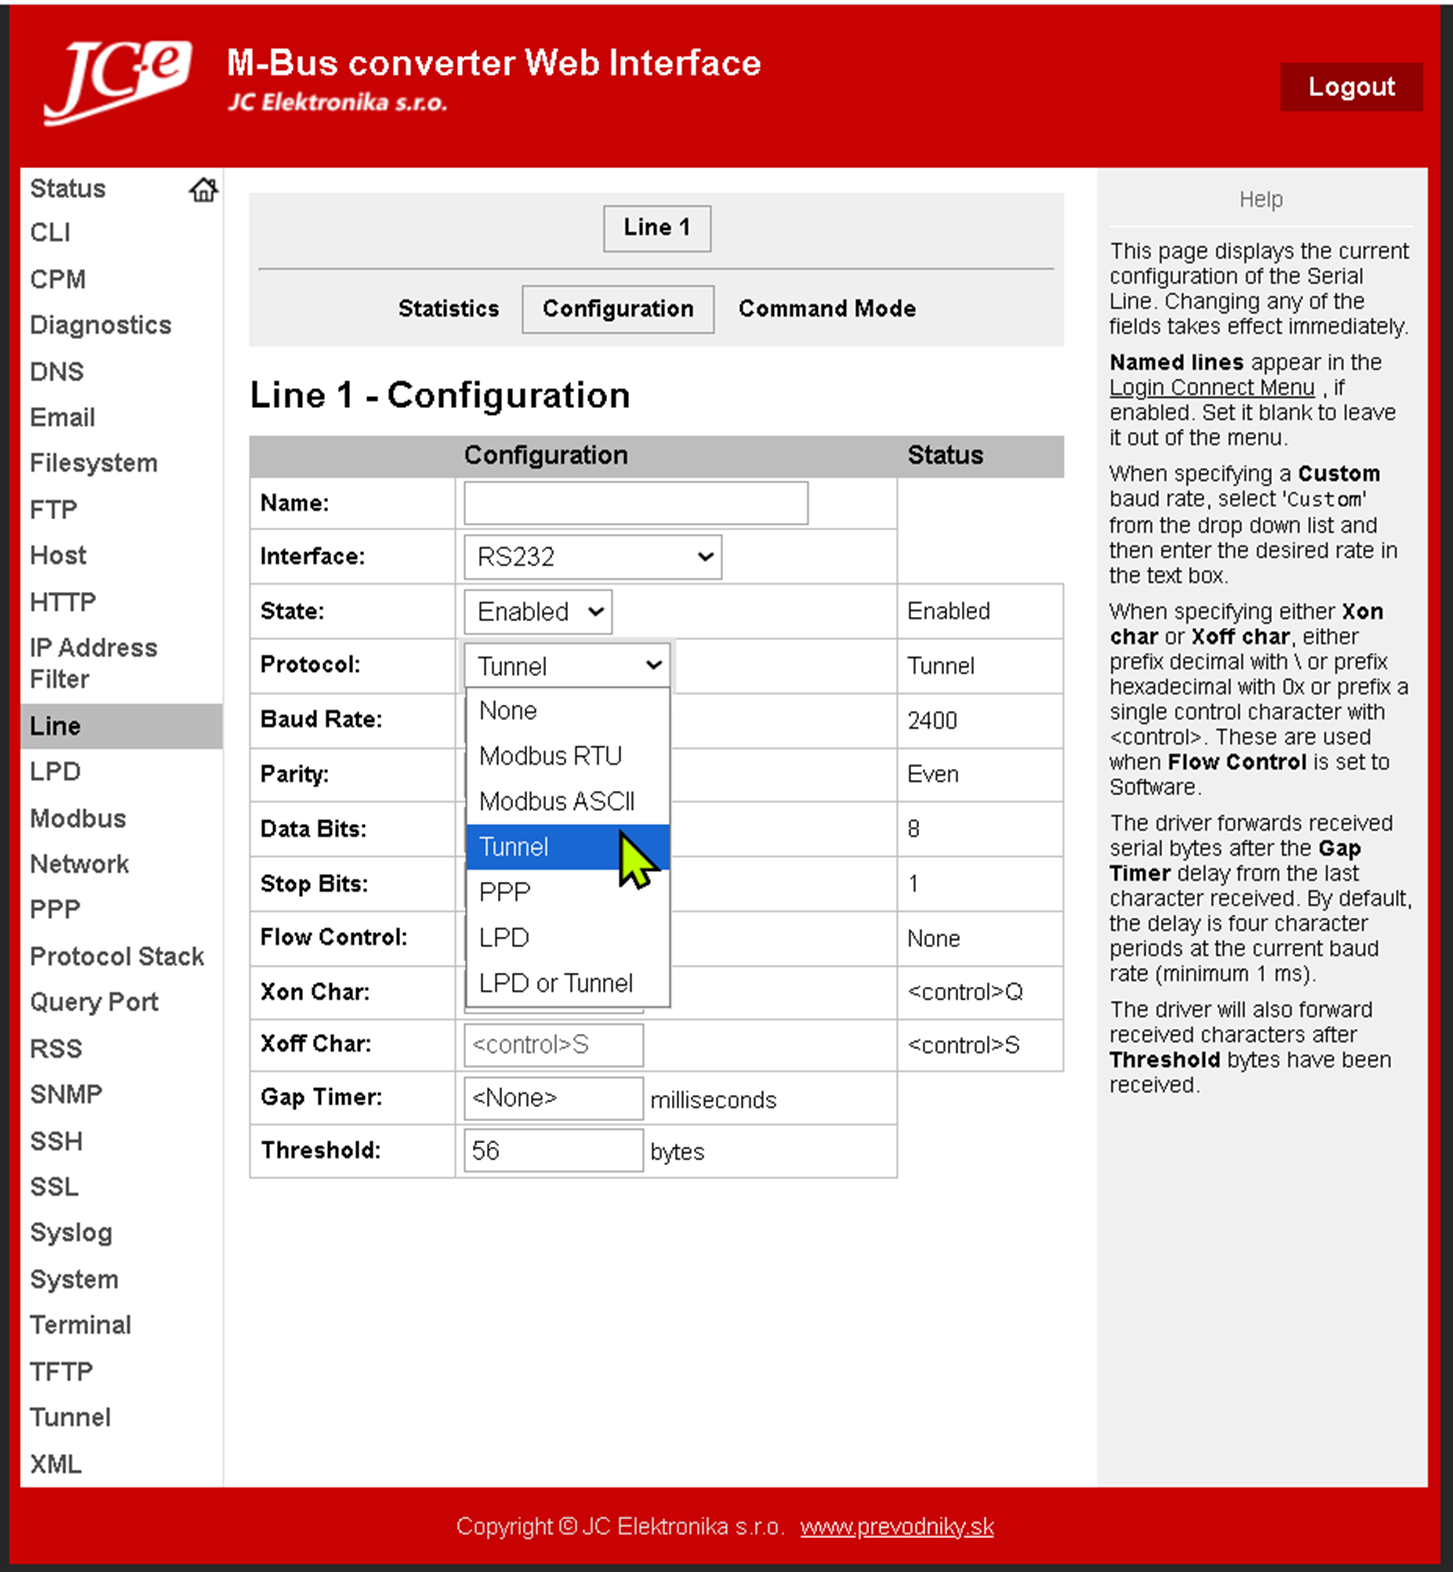
Task: Focus the Name text field
Action: 636,503
